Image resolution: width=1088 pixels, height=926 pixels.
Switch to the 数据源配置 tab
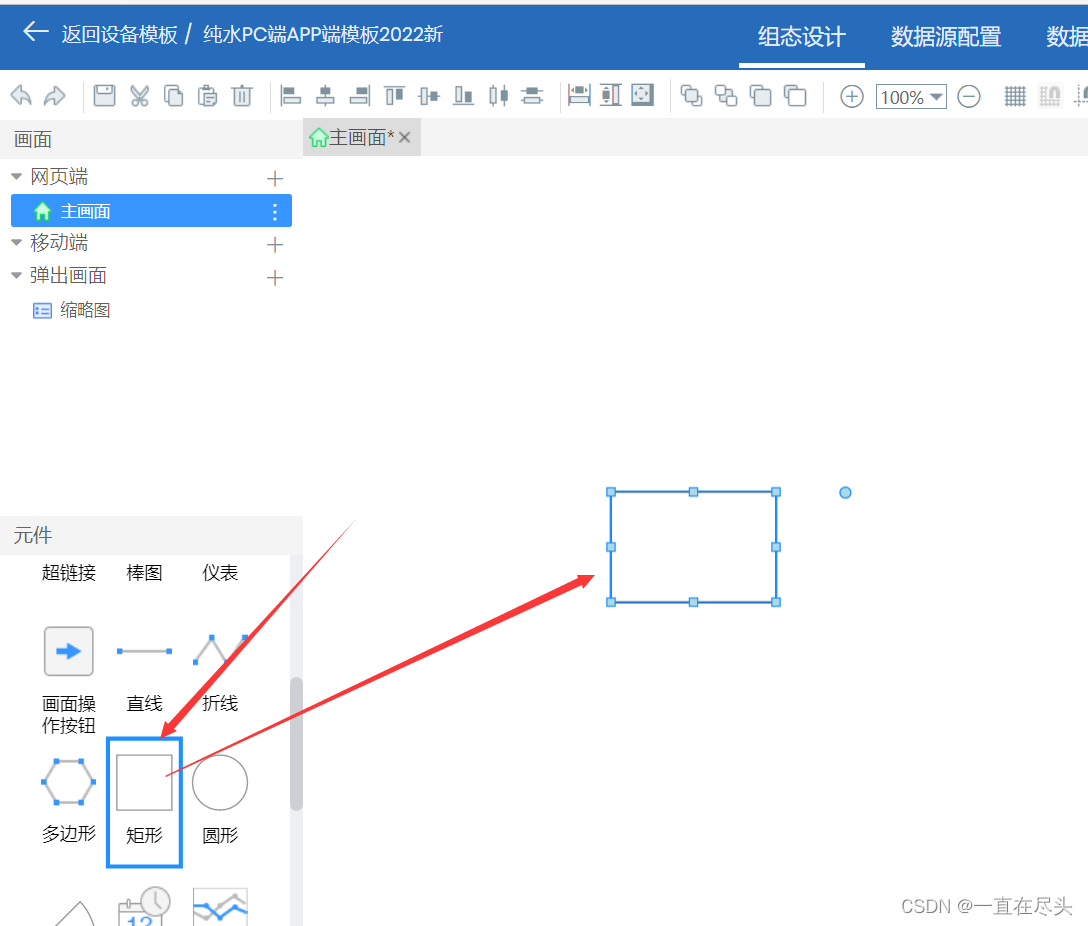[x=945, y=37]
